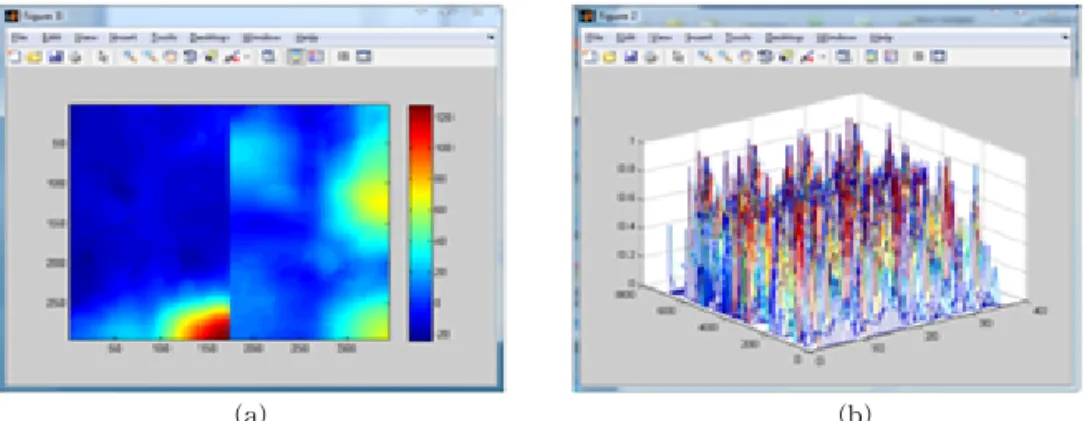Select Edit Plot arrow in 3D plot window
This screenshot has width=1085, height=421.
tap(678, 57)
